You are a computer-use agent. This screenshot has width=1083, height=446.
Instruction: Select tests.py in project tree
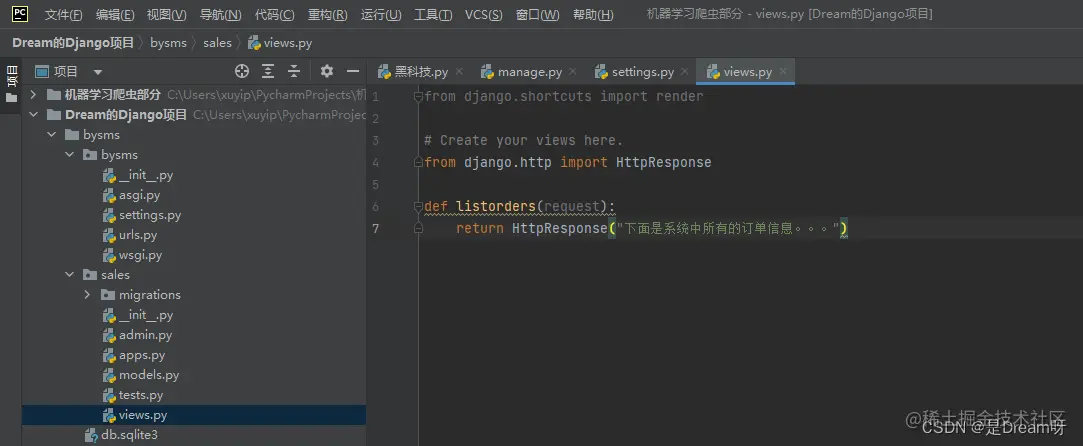point(194,395)
